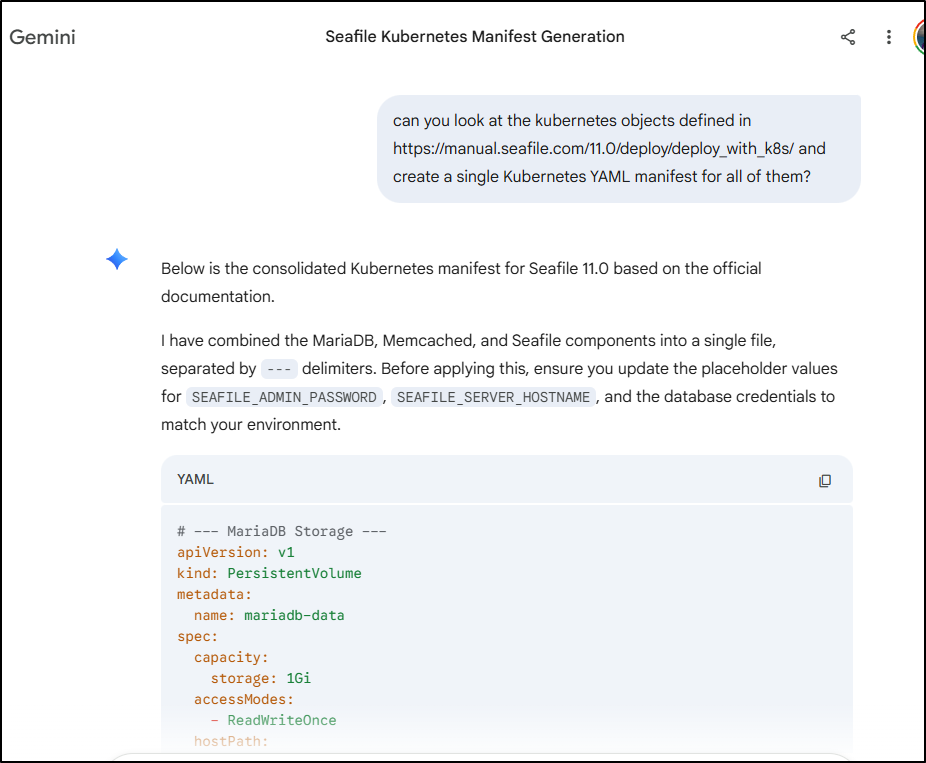The width and height of the screenshot is (926, 763).
Task: Click the manual.seafile.com URL in the prompt
Action: click(594, 149)
